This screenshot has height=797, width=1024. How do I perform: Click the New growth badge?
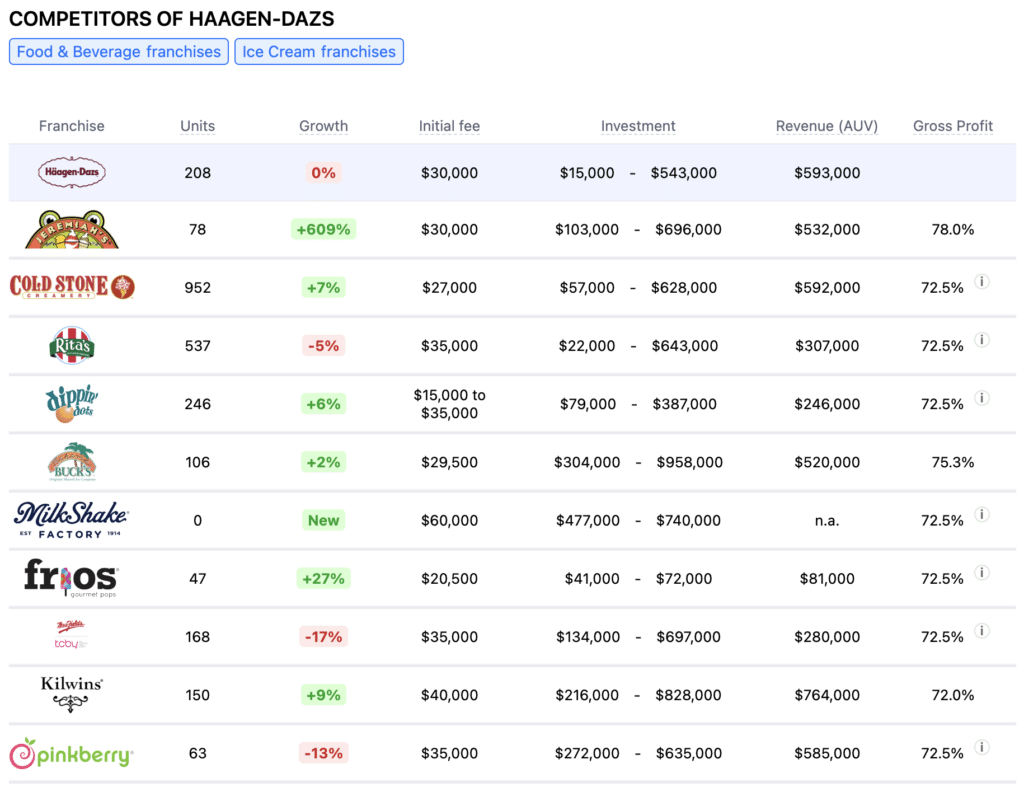click(x=323, y=520)
